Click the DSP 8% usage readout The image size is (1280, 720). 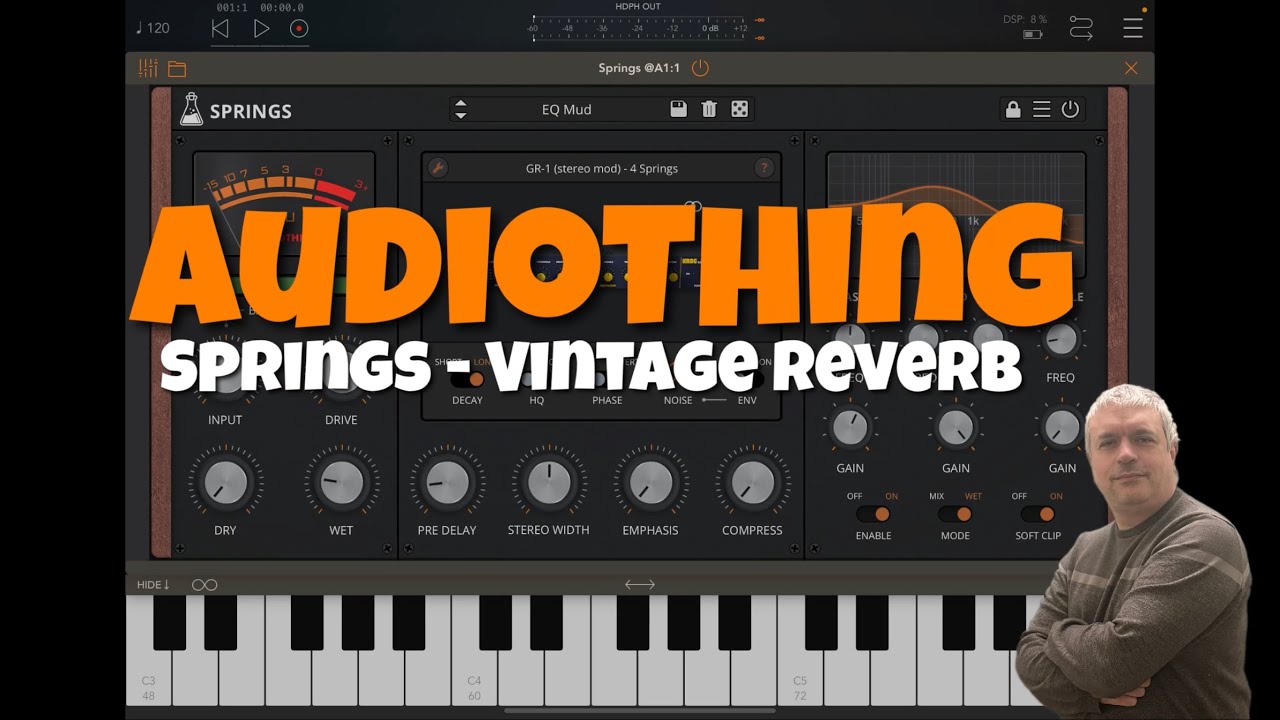pos(1025,19)
